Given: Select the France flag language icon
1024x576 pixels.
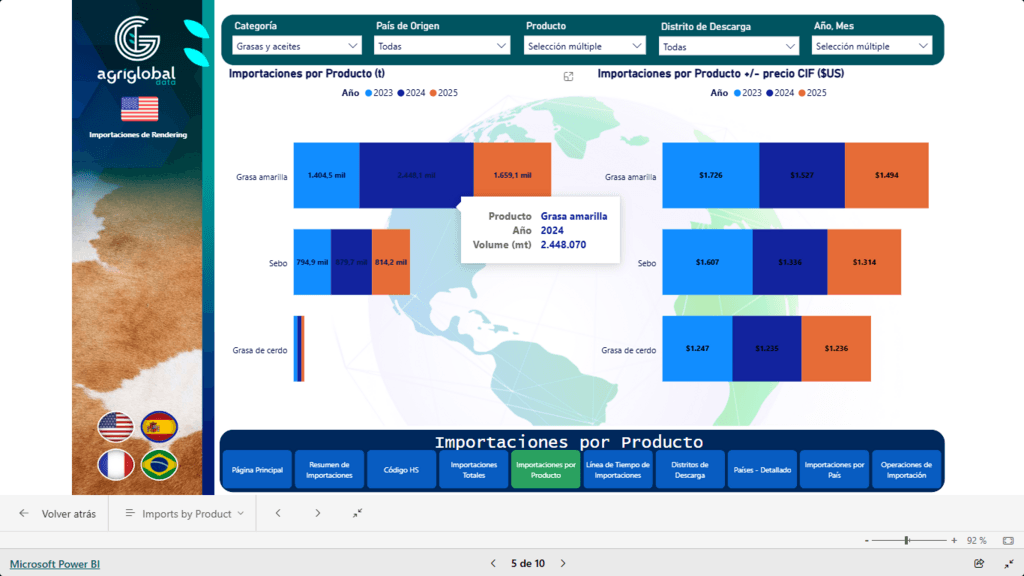Looking at the screenshot, I should coord(115,465).
